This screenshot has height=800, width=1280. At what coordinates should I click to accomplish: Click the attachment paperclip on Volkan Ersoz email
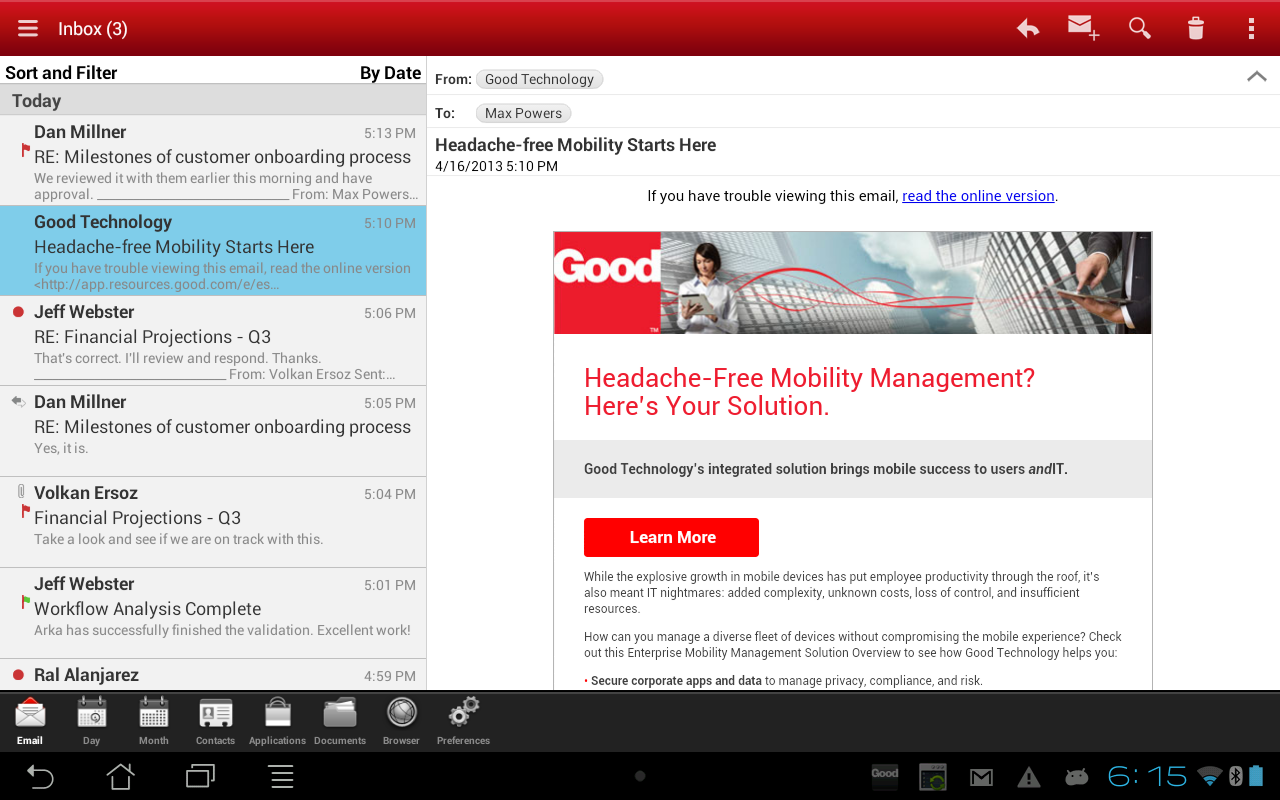click(x=21, y=491)
